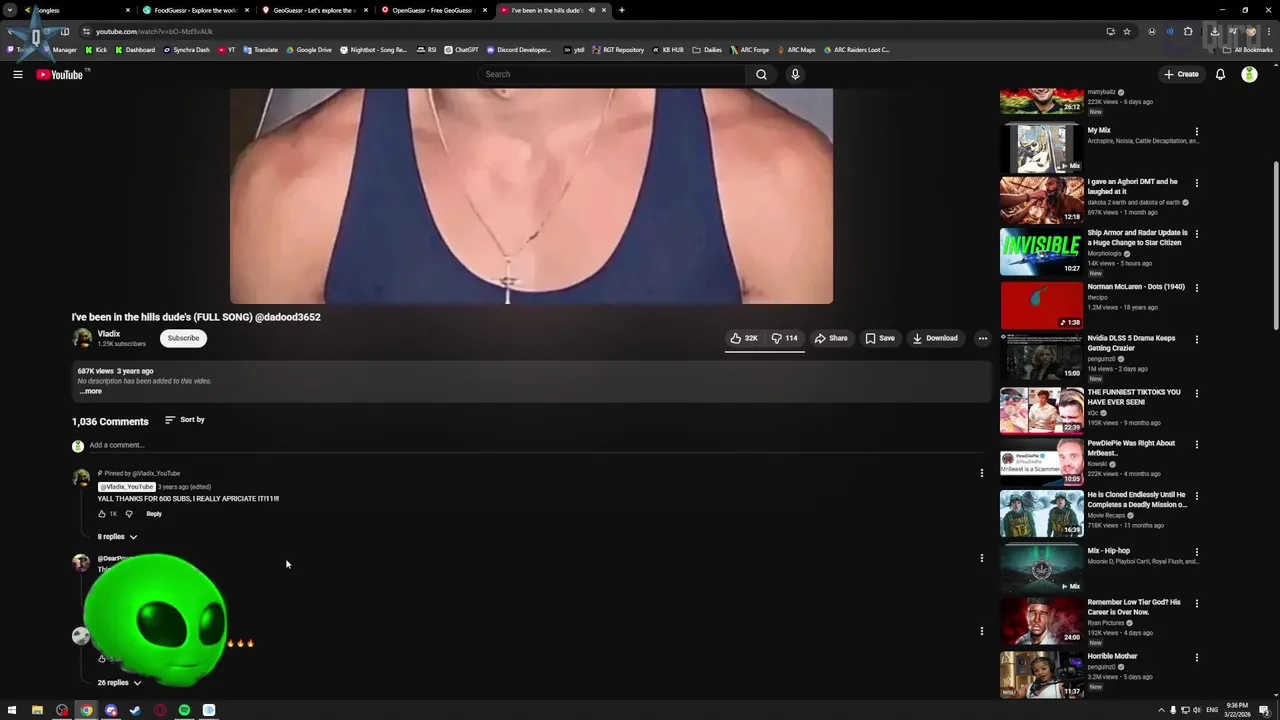Open 'Nvidia DLSS 5 Drama' video thumbnail
1280x720 pixels.
tap(1041, 357)
